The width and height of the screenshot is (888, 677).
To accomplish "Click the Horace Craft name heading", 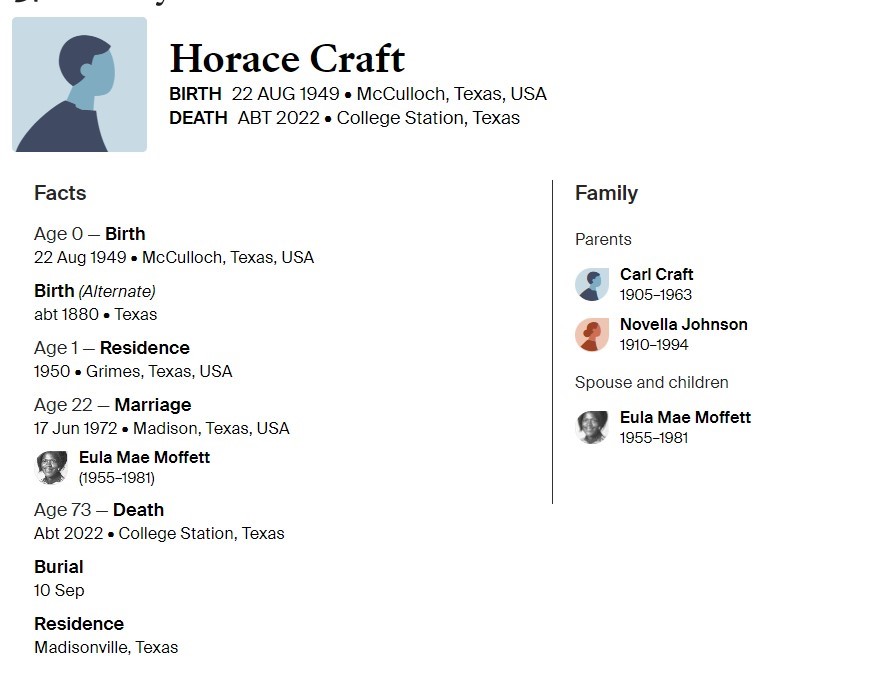I will [x=287, y=58].
